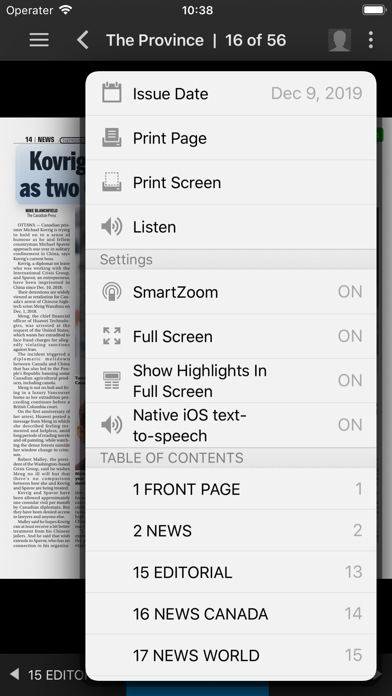Tap the calendar icon beside Issue Date
Screen dimensions: 392x696
point(111,93)
